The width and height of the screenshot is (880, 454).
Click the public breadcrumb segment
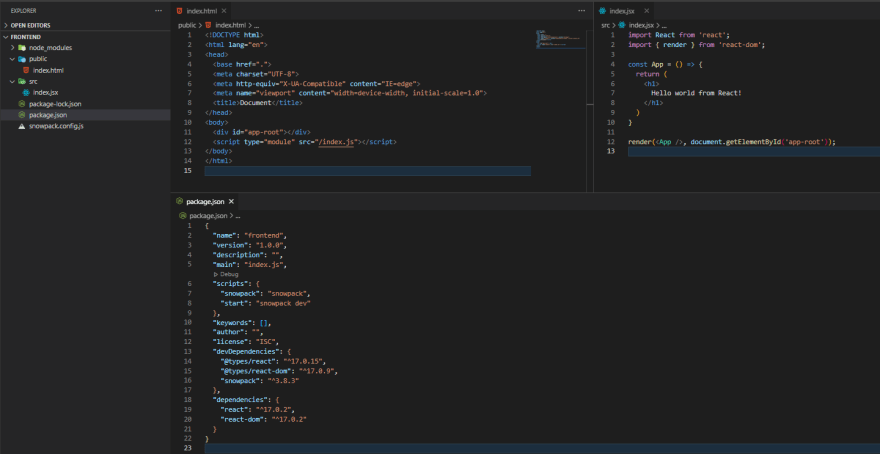click(x=187, y=25)
